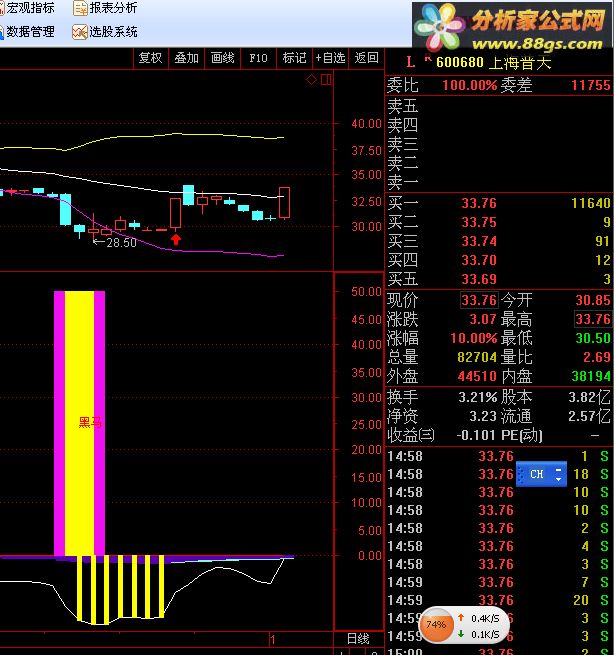
Task: Click 买二 bid price 33.75
Action: click(479, 222)
